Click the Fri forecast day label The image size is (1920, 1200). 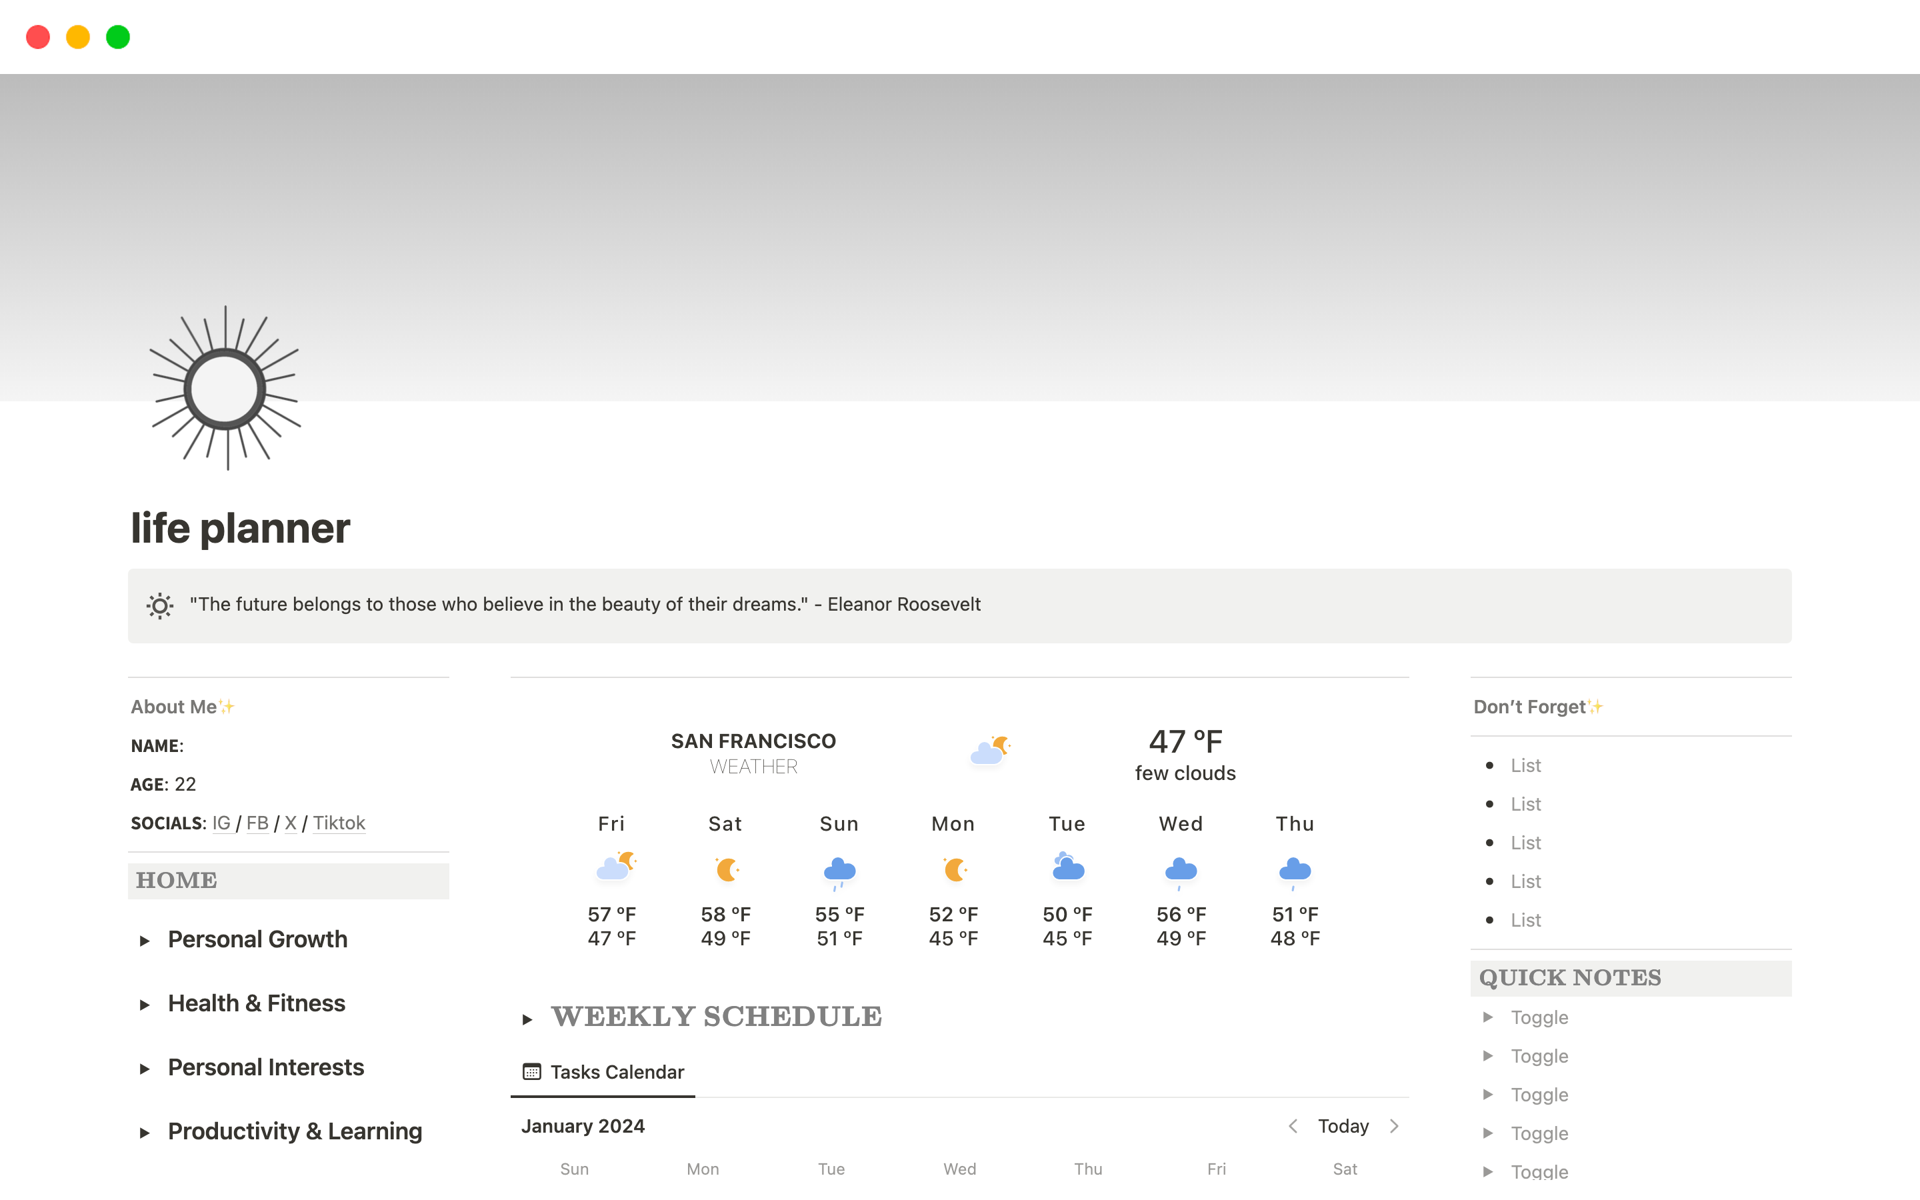(611, 824)
